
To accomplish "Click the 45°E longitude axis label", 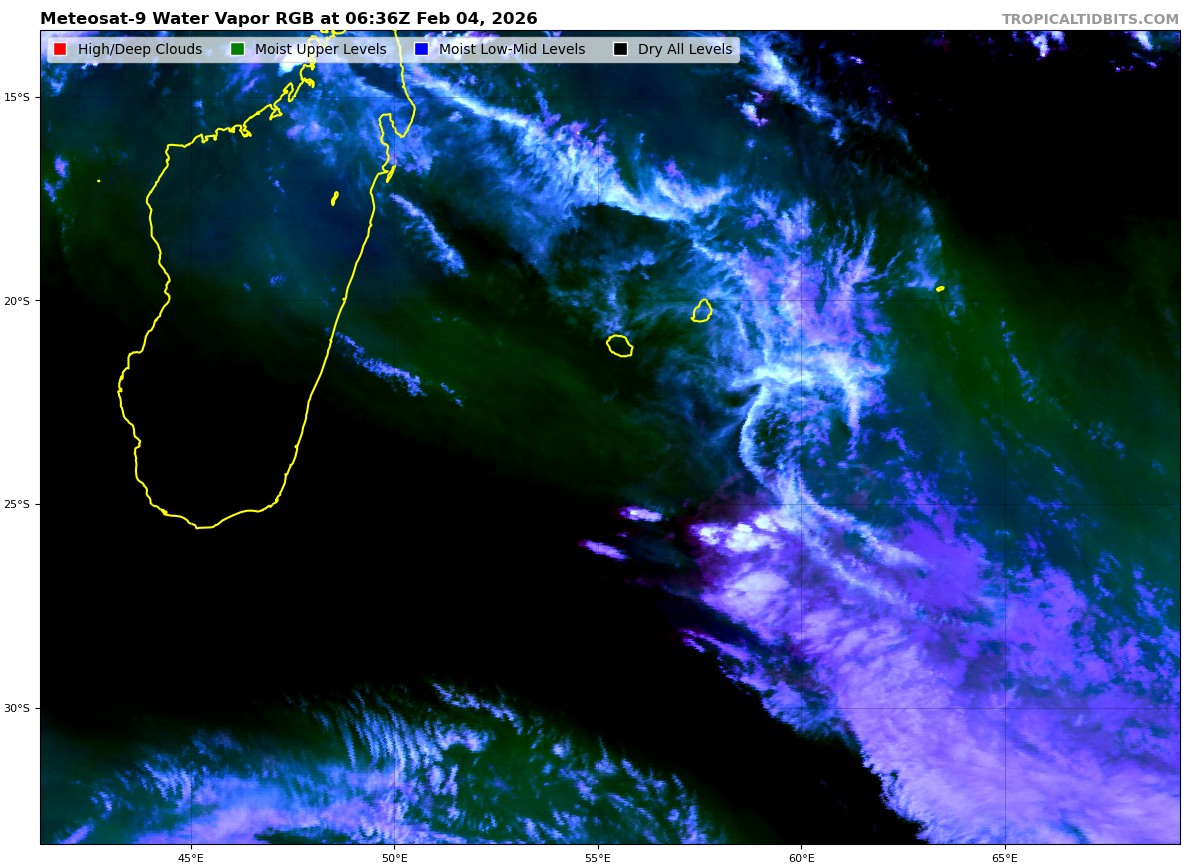I will pos(190,857).
